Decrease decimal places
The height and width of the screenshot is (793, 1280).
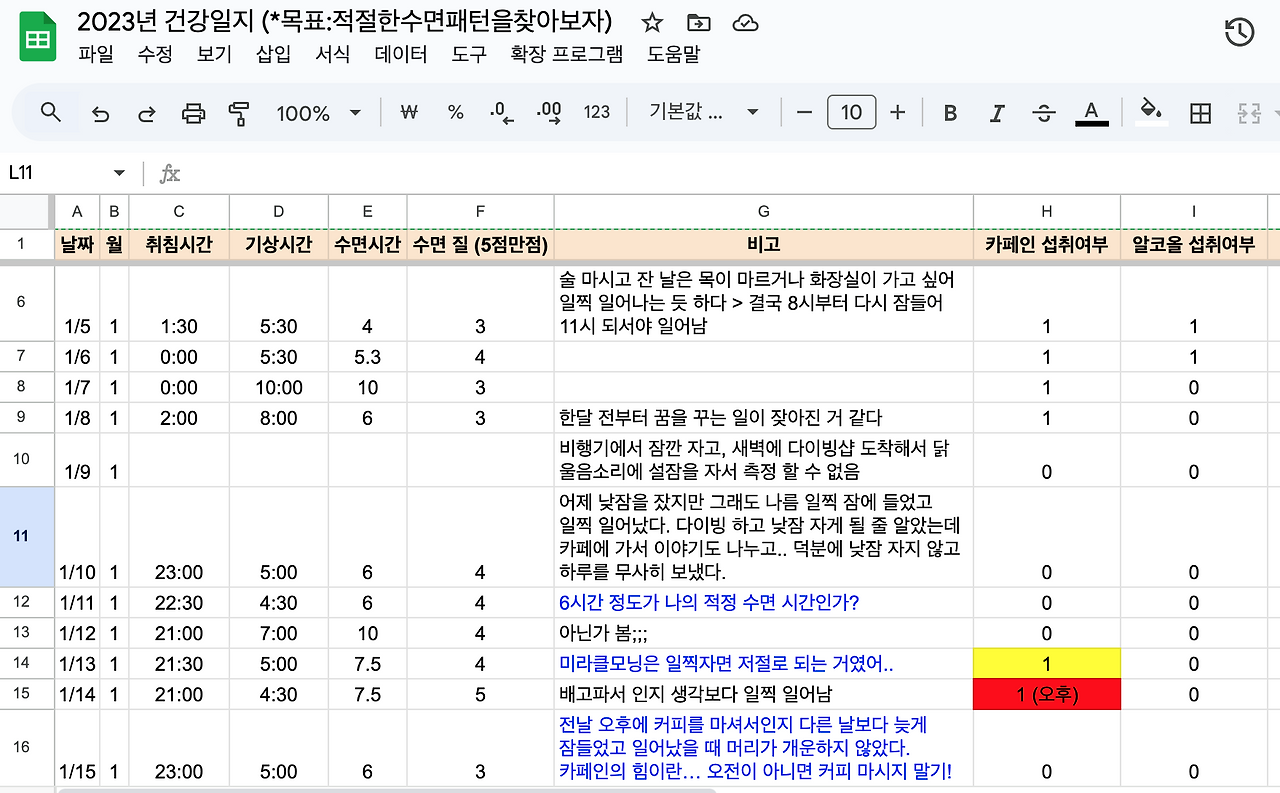point(501,112)
